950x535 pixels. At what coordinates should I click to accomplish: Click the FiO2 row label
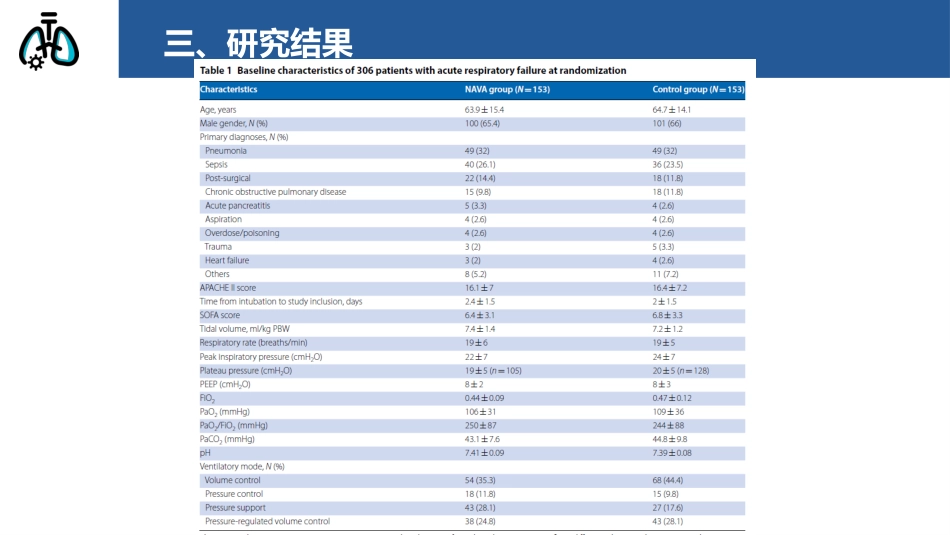point(207,398)
